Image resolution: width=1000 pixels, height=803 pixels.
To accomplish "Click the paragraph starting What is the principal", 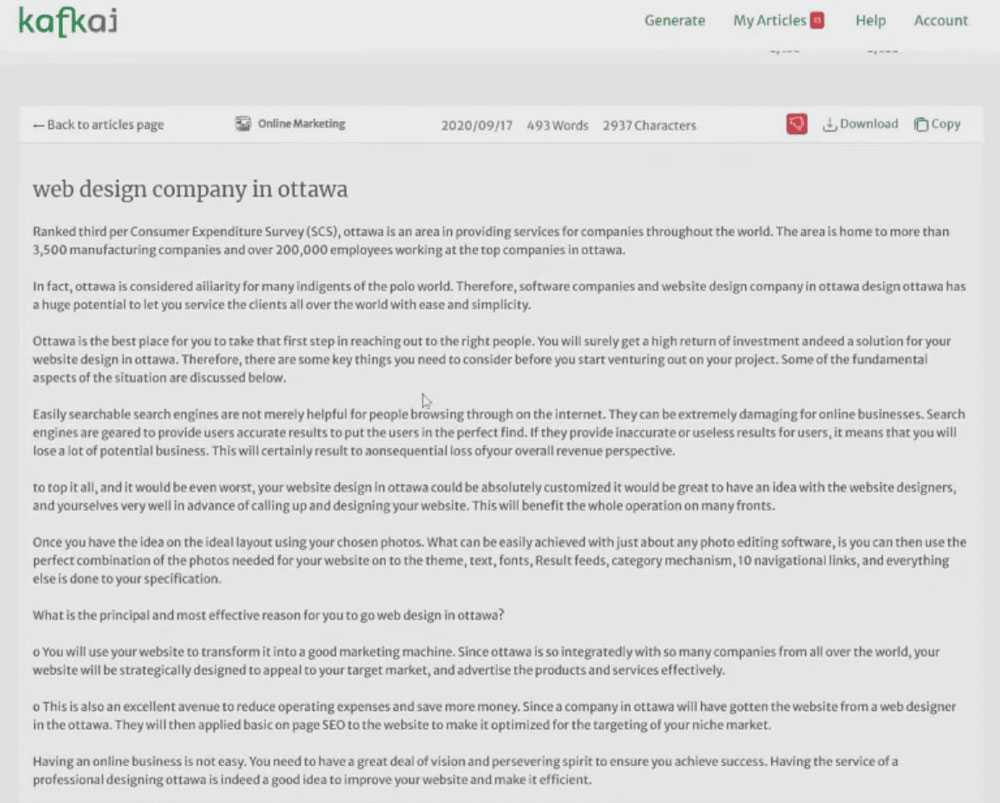I will (268, 615).
